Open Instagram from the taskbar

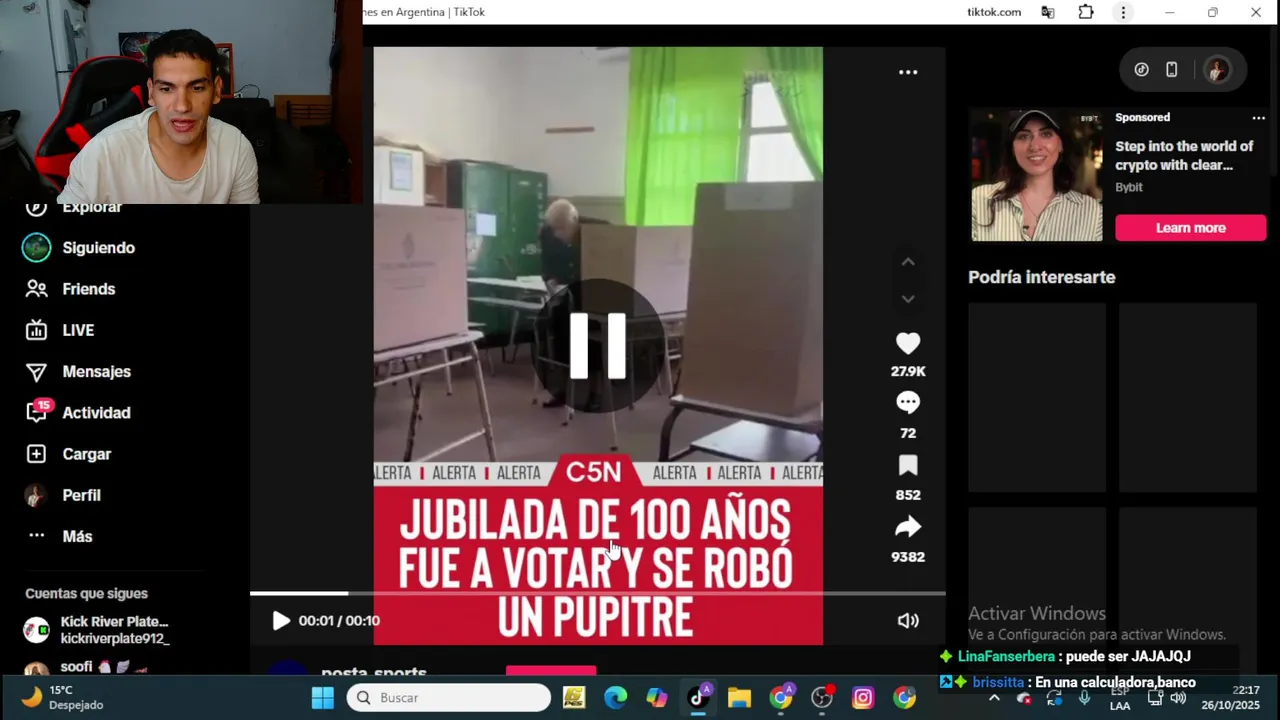tap(863, 698)
